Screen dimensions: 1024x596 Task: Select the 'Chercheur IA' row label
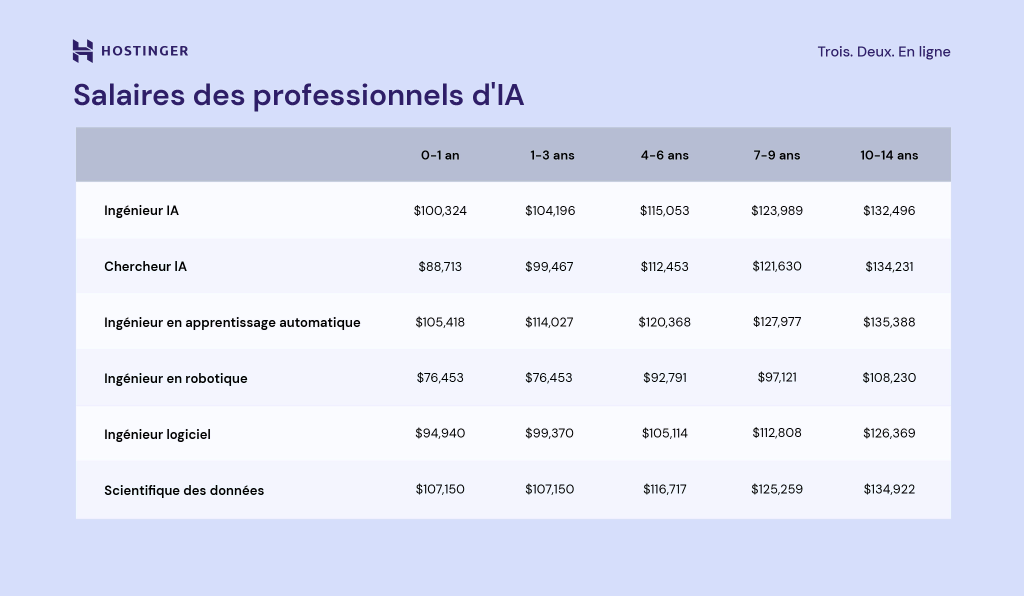(145, 267)
